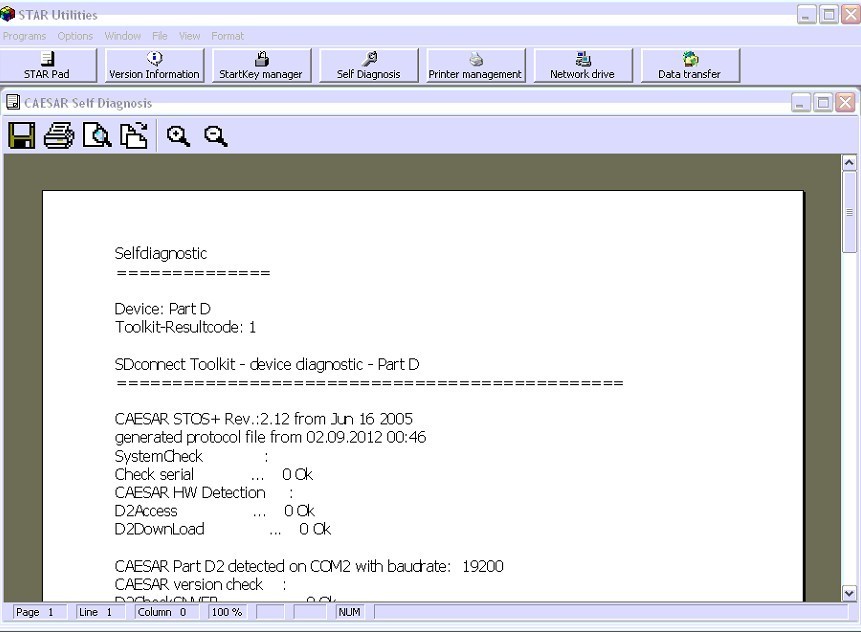Viewport: 861px width, 632px height.
Task: Maximize the STAR Utilities window
Action: pos(829,15)
